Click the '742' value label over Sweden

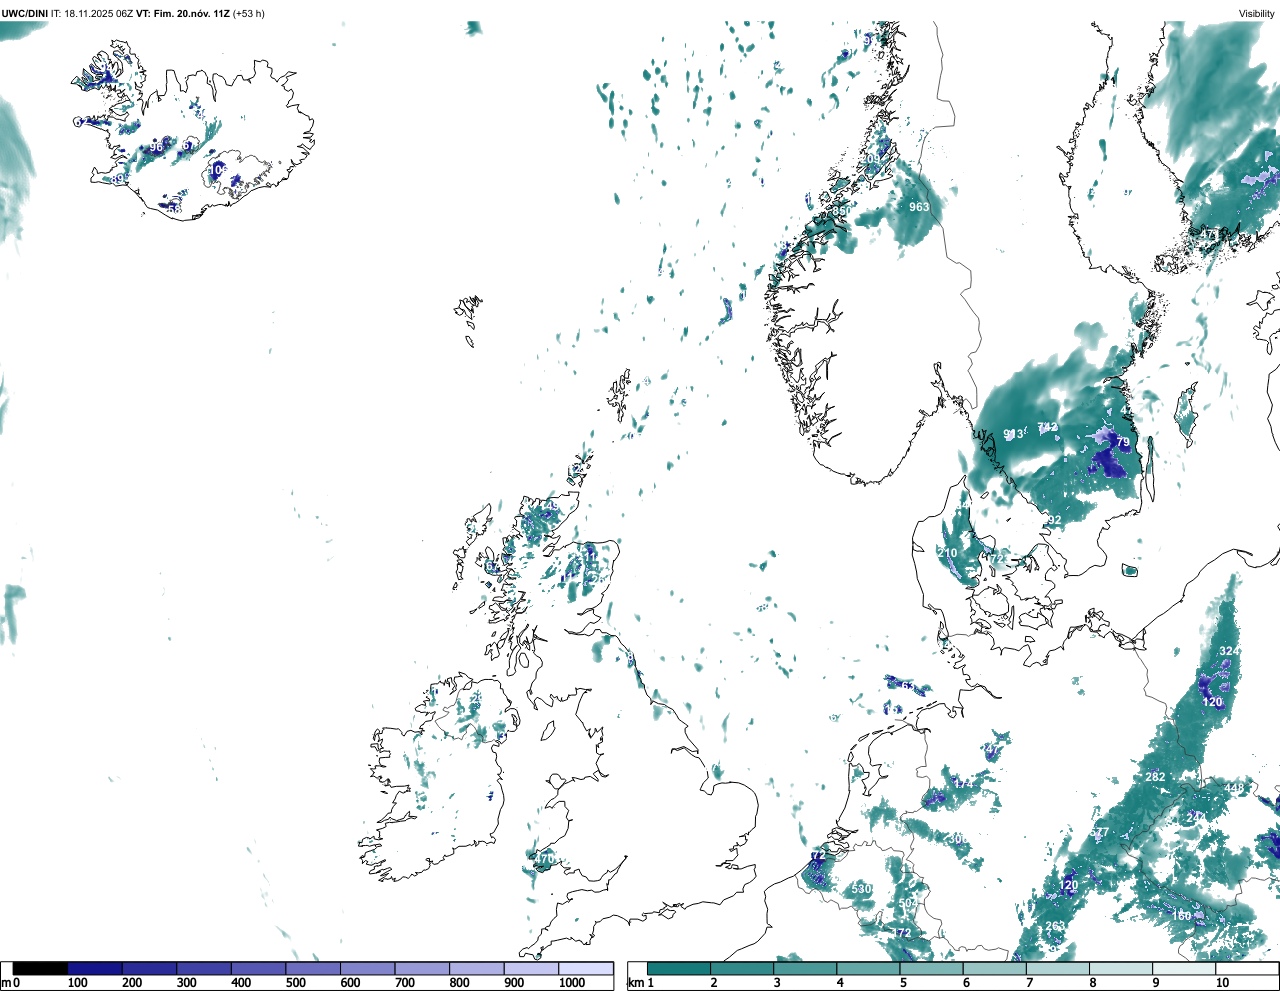1047,427
